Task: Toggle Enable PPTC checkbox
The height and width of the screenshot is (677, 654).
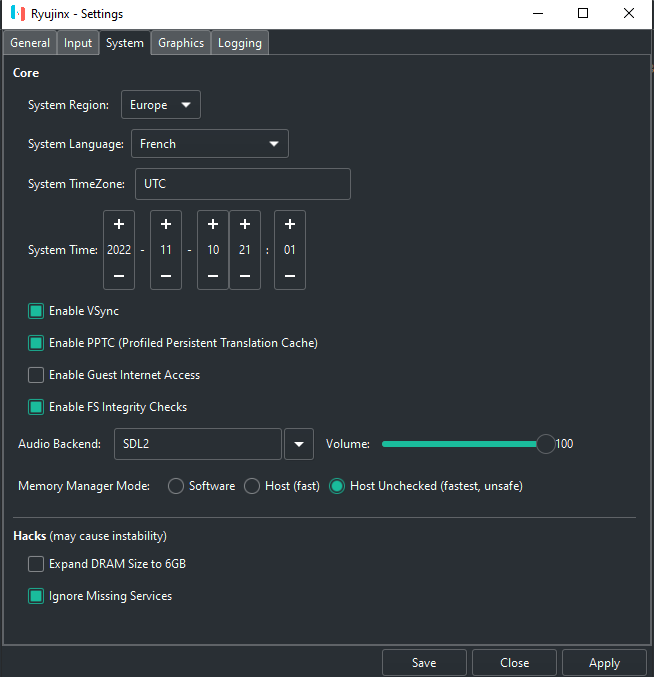Action: pos(36,343)
